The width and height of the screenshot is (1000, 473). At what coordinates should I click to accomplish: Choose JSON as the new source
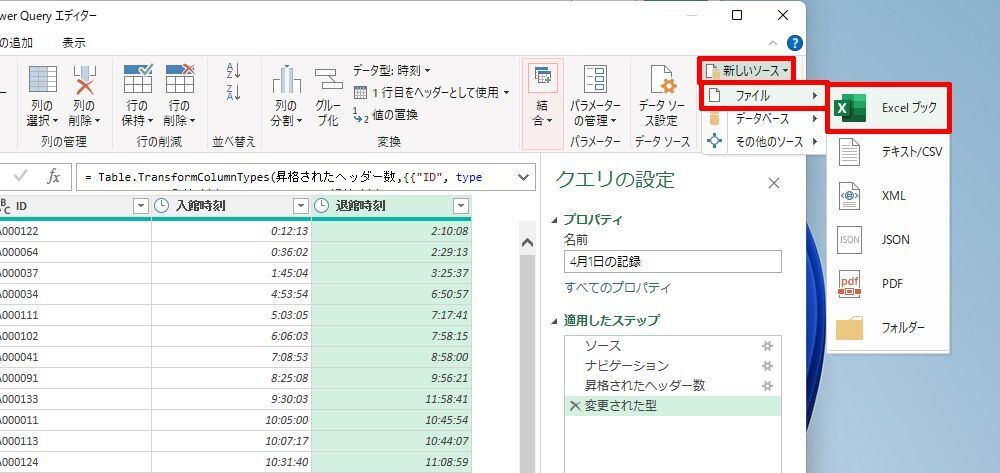tap(890, 240)
